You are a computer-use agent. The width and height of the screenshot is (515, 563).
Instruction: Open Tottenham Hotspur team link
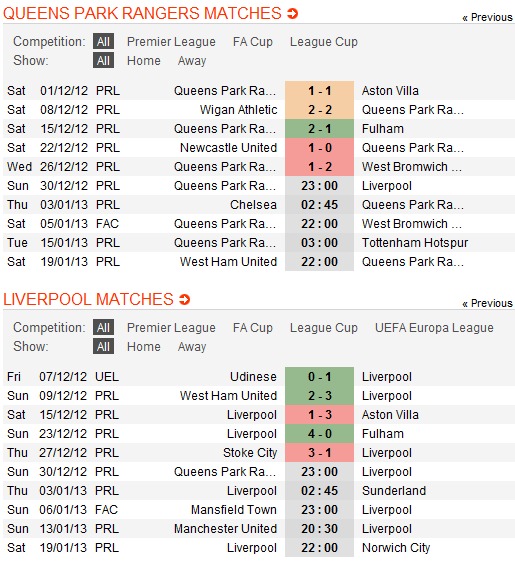tap(415, 243)
